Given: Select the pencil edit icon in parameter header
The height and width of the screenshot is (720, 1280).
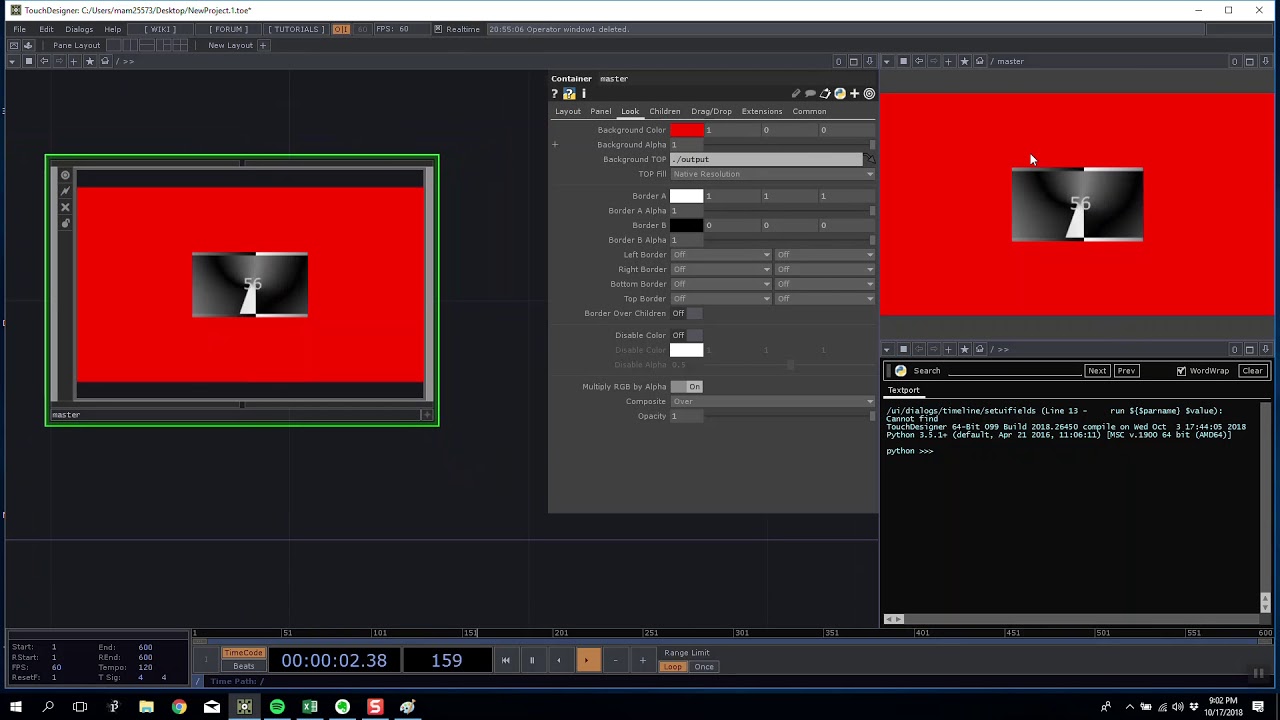Looking at the screenshot, I should (x=796, y=93).
